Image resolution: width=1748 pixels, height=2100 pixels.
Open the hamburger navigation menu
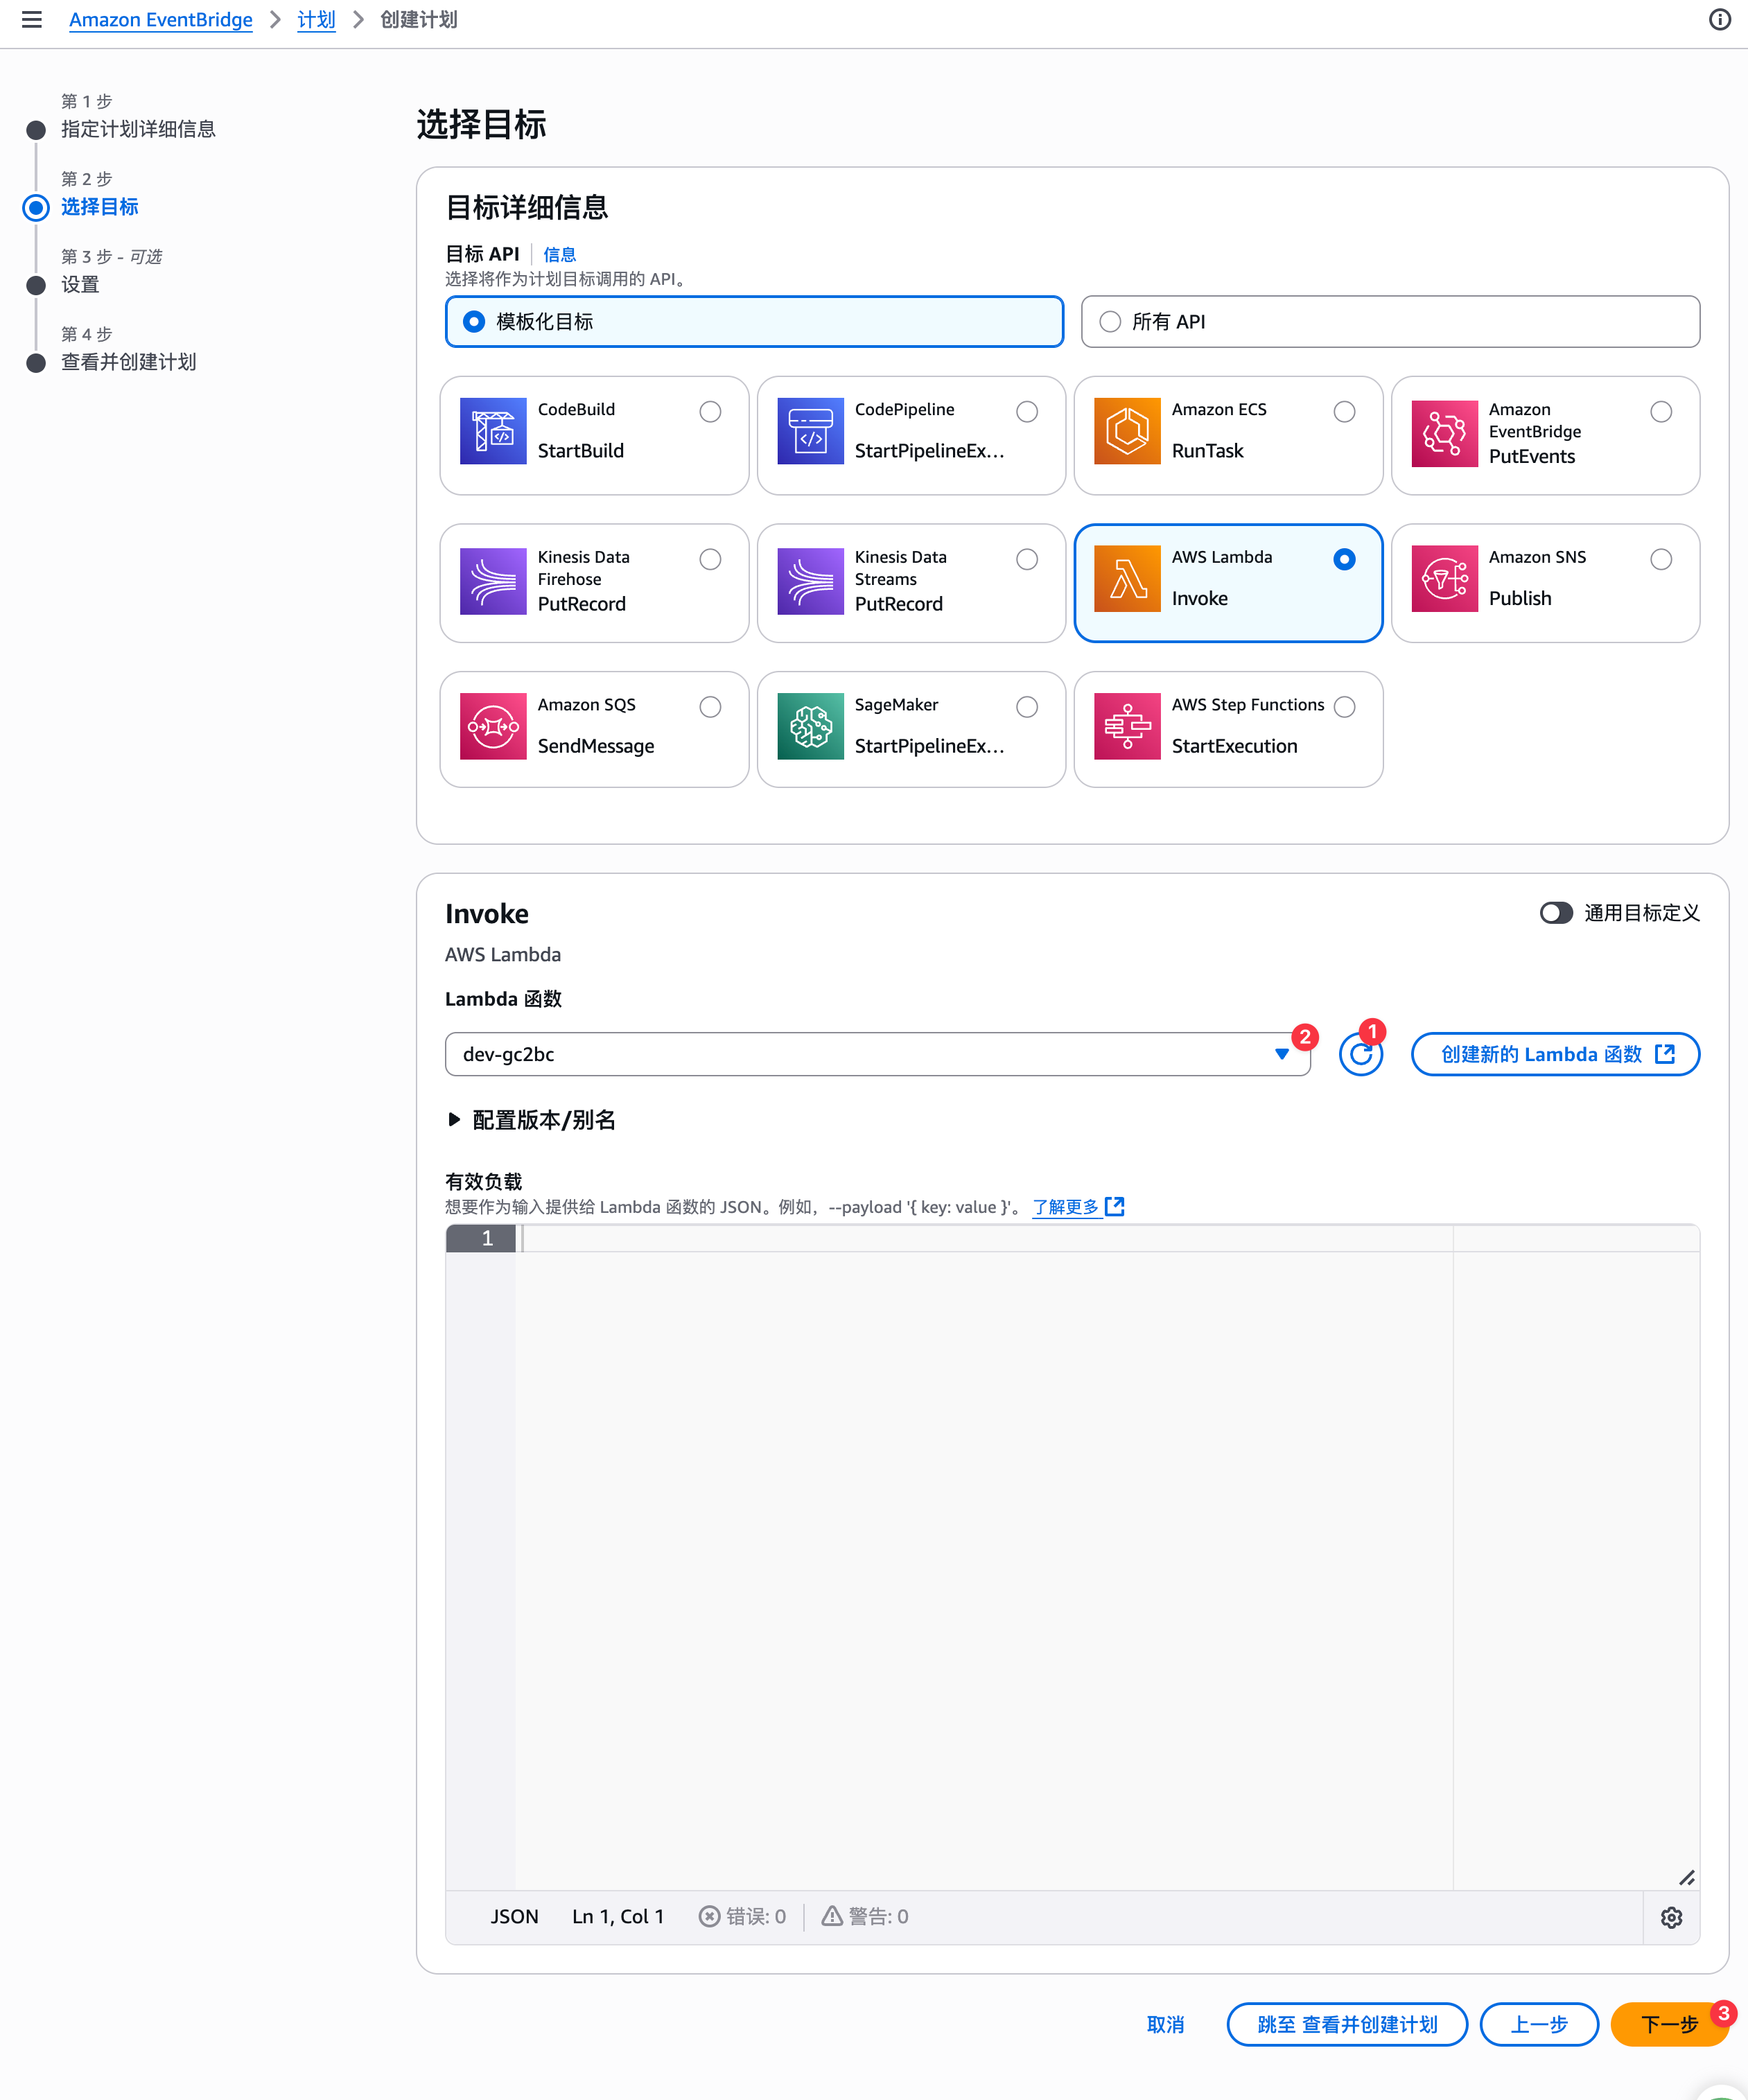tap(32, 20)
